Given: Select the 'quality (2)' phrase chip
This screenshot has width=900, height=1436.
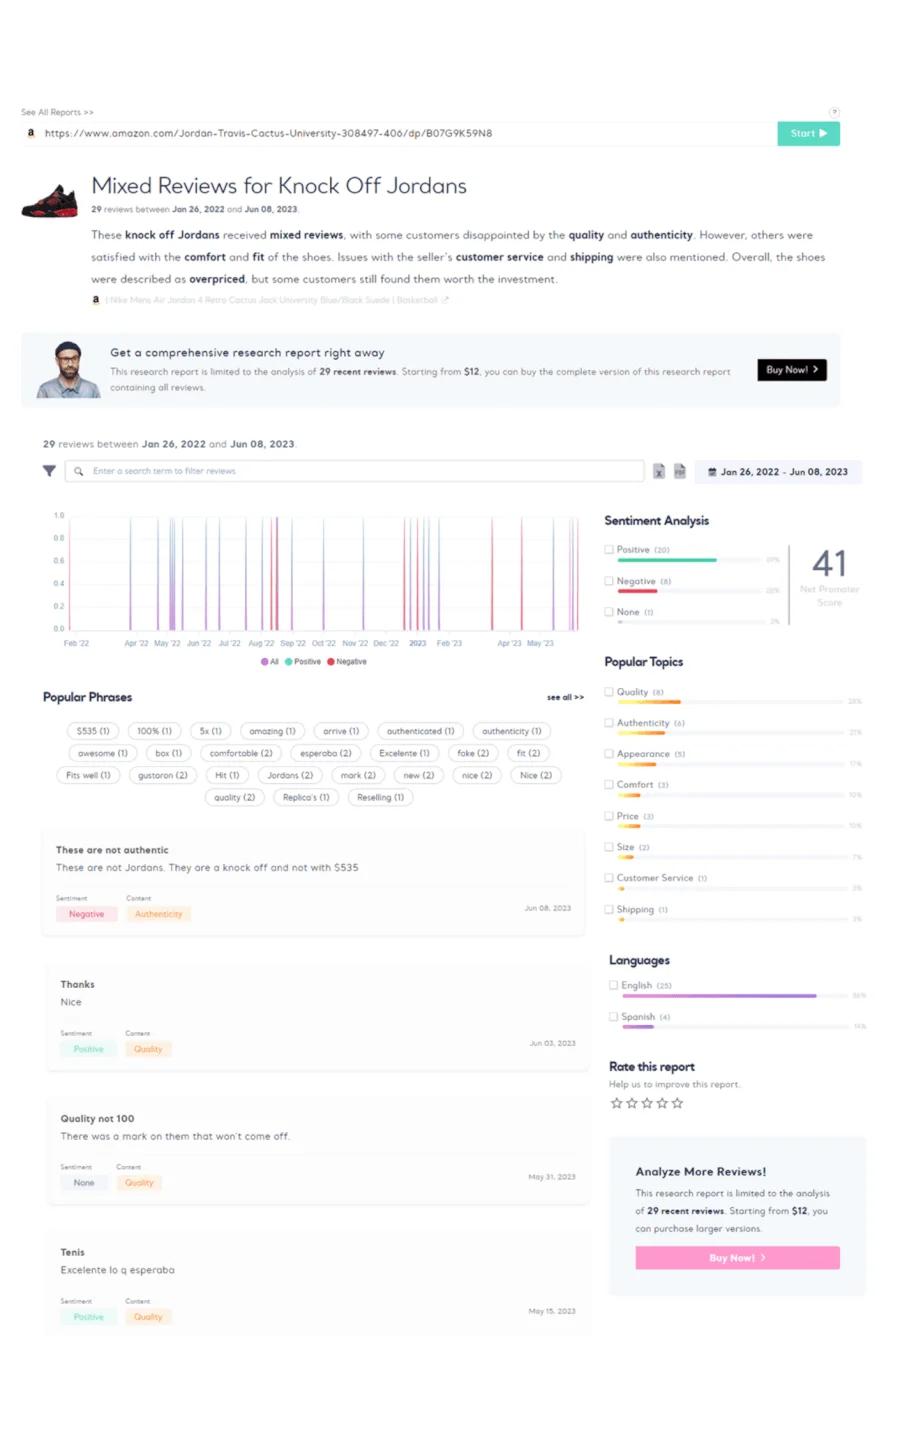Looking at the screenshot, I should [x=234, y=797].
